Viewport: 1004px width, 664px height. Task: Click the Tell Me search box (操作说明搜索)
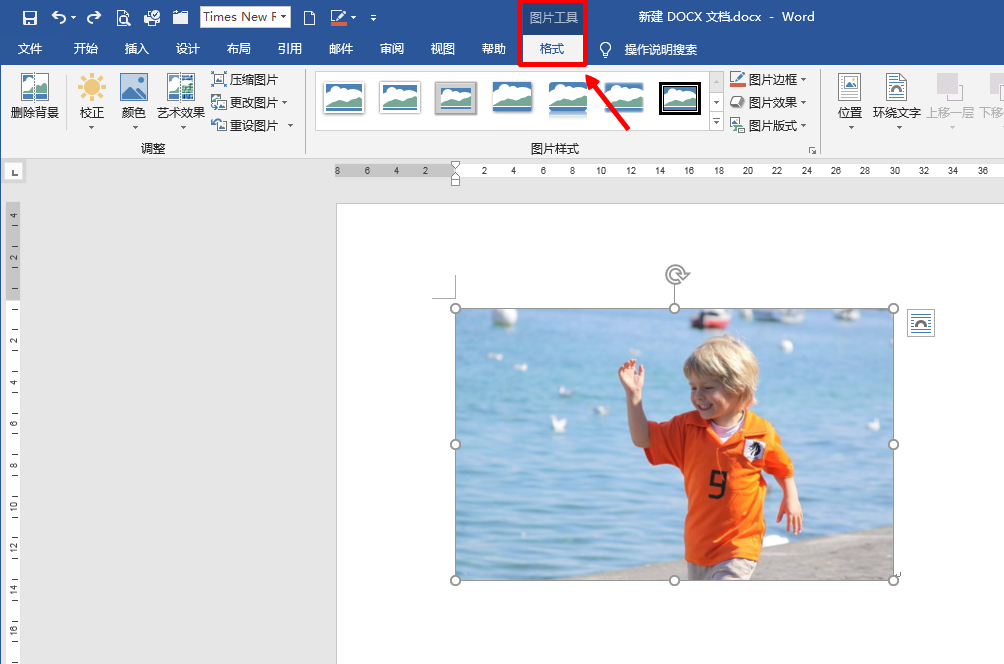click(661, 49)
